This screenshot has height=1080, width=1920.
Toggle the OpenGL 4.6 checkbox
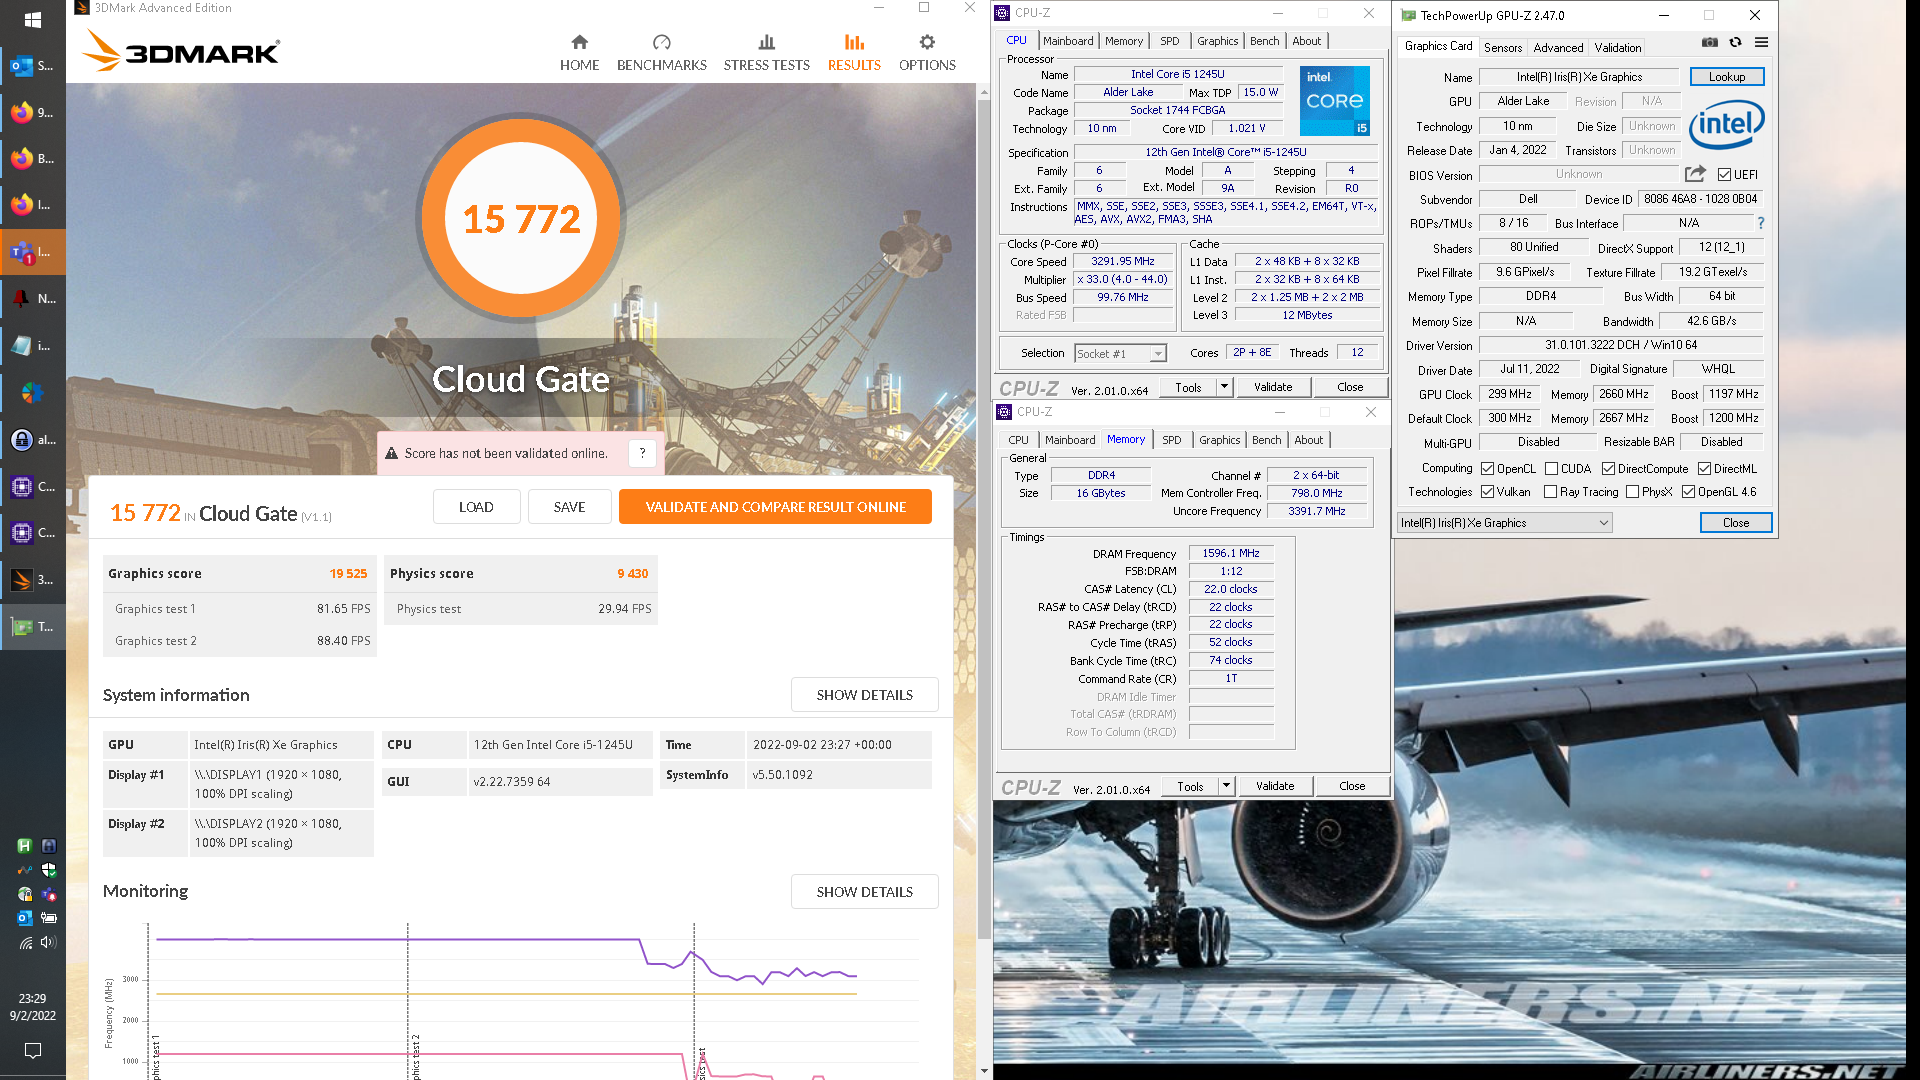[1688, 491]
